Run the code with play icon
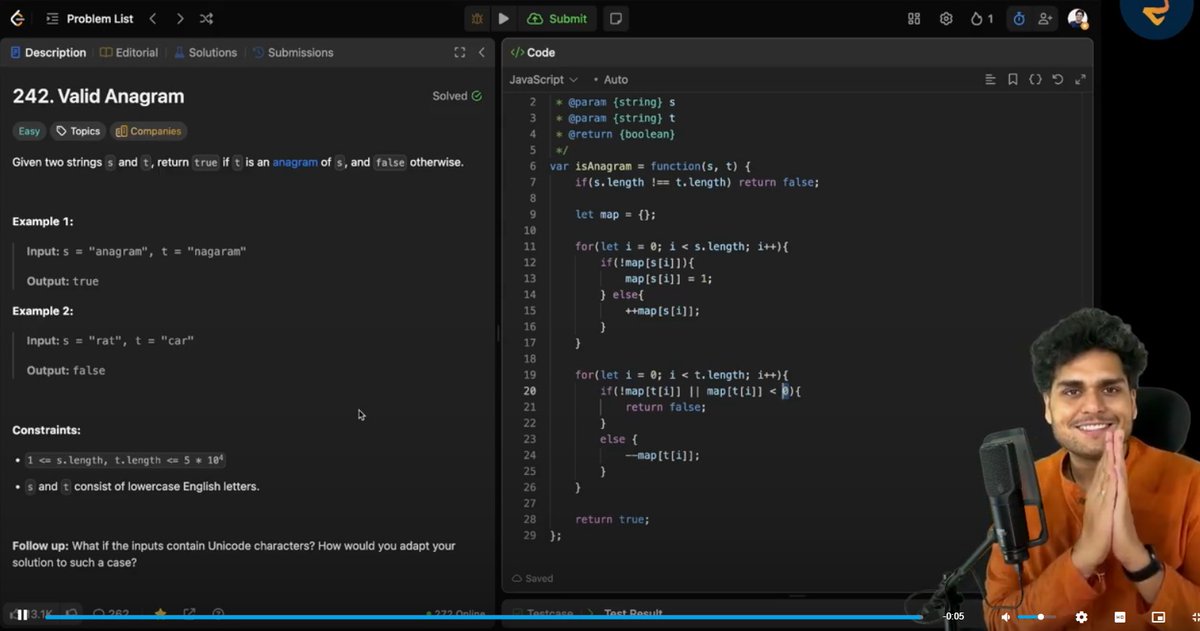The image size is (1200, 631). click(x=503, y=18)
